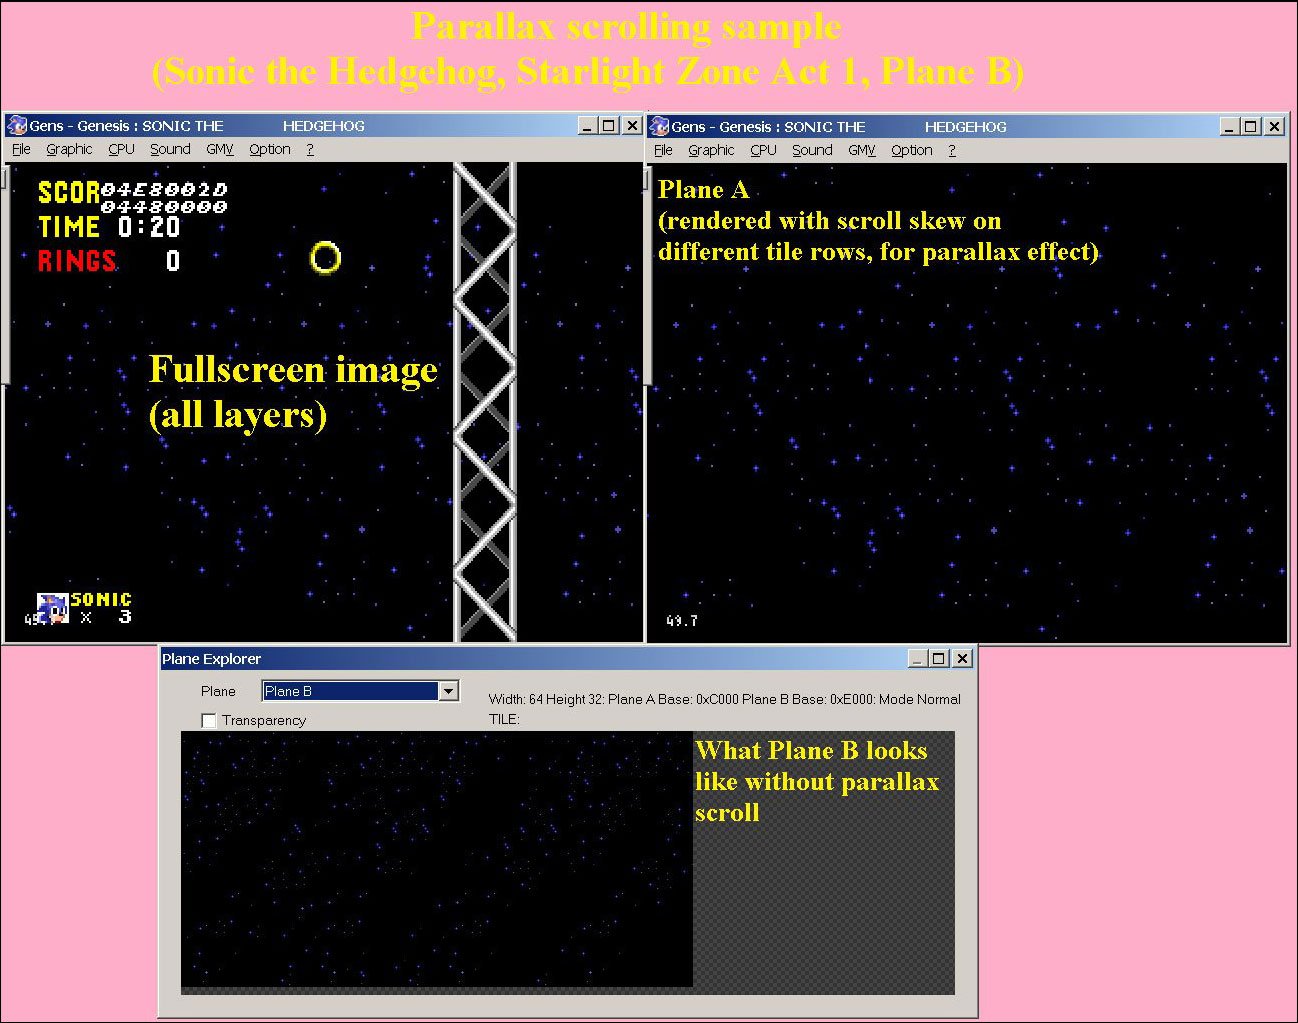
Task: Open File menu in right Gens window
Action: (663, 150)
